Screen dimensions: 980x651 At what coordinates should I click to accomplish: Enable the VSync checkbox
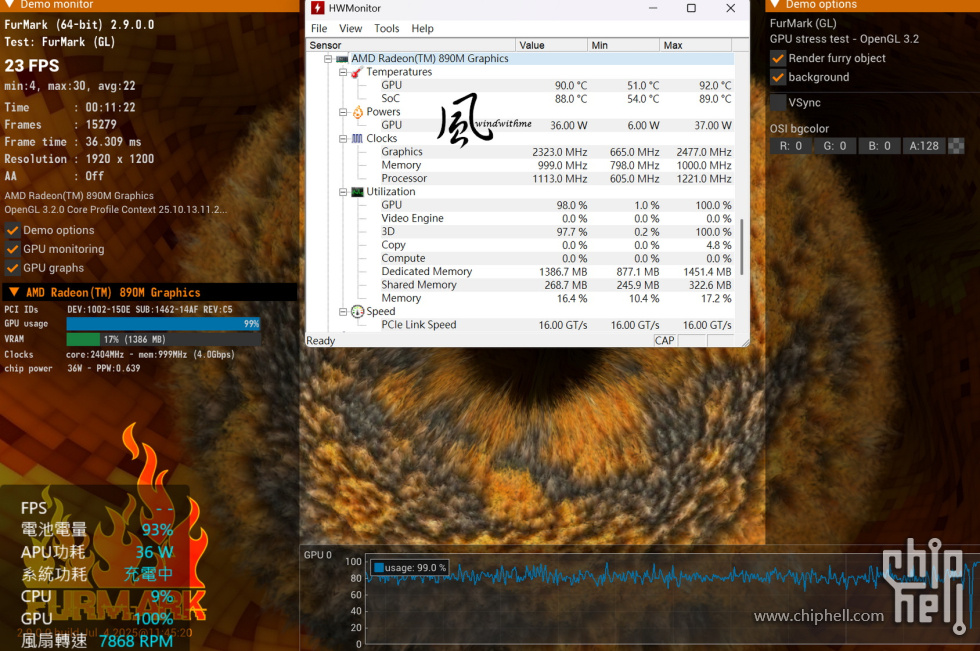[x=778, y=102]
